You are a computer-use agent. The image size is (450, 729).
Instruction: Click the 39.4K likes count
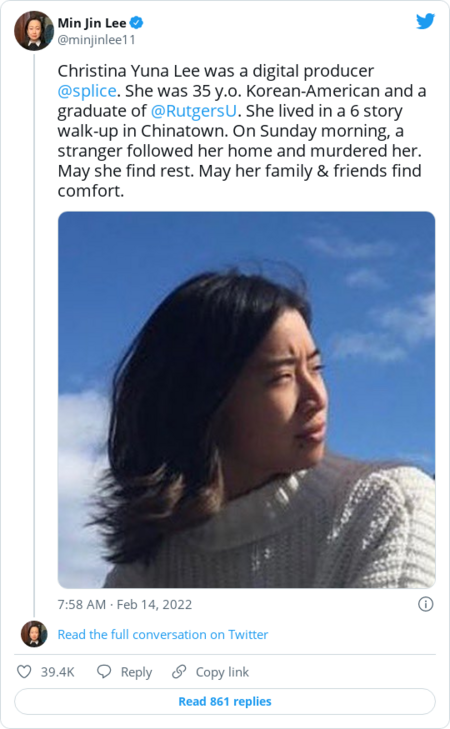pos(58,672)
